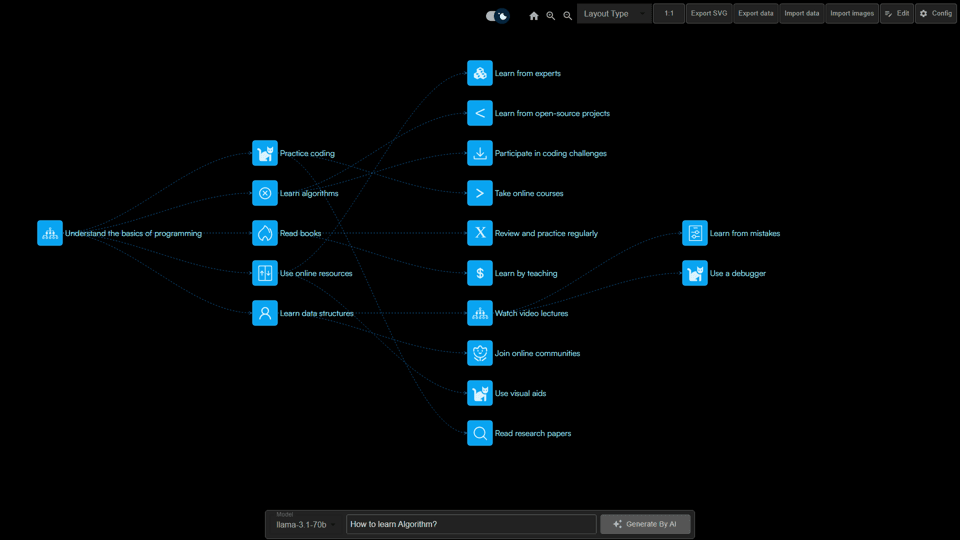This screenshot has height=540, width=960.
Task: Click the 'Practice coding' label
Action: coord(307,153)
